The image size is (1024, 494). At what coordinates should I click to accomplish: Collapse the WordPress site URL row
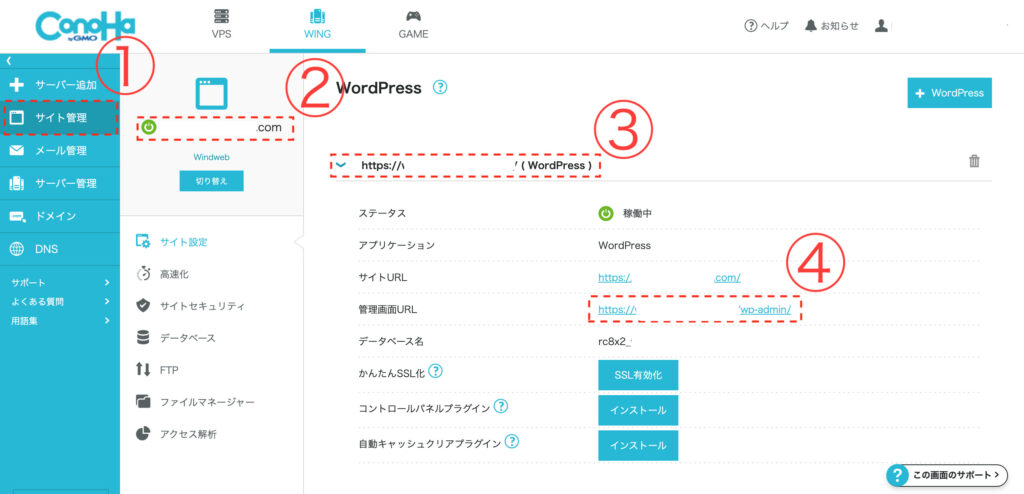click(x=342, y=164)
